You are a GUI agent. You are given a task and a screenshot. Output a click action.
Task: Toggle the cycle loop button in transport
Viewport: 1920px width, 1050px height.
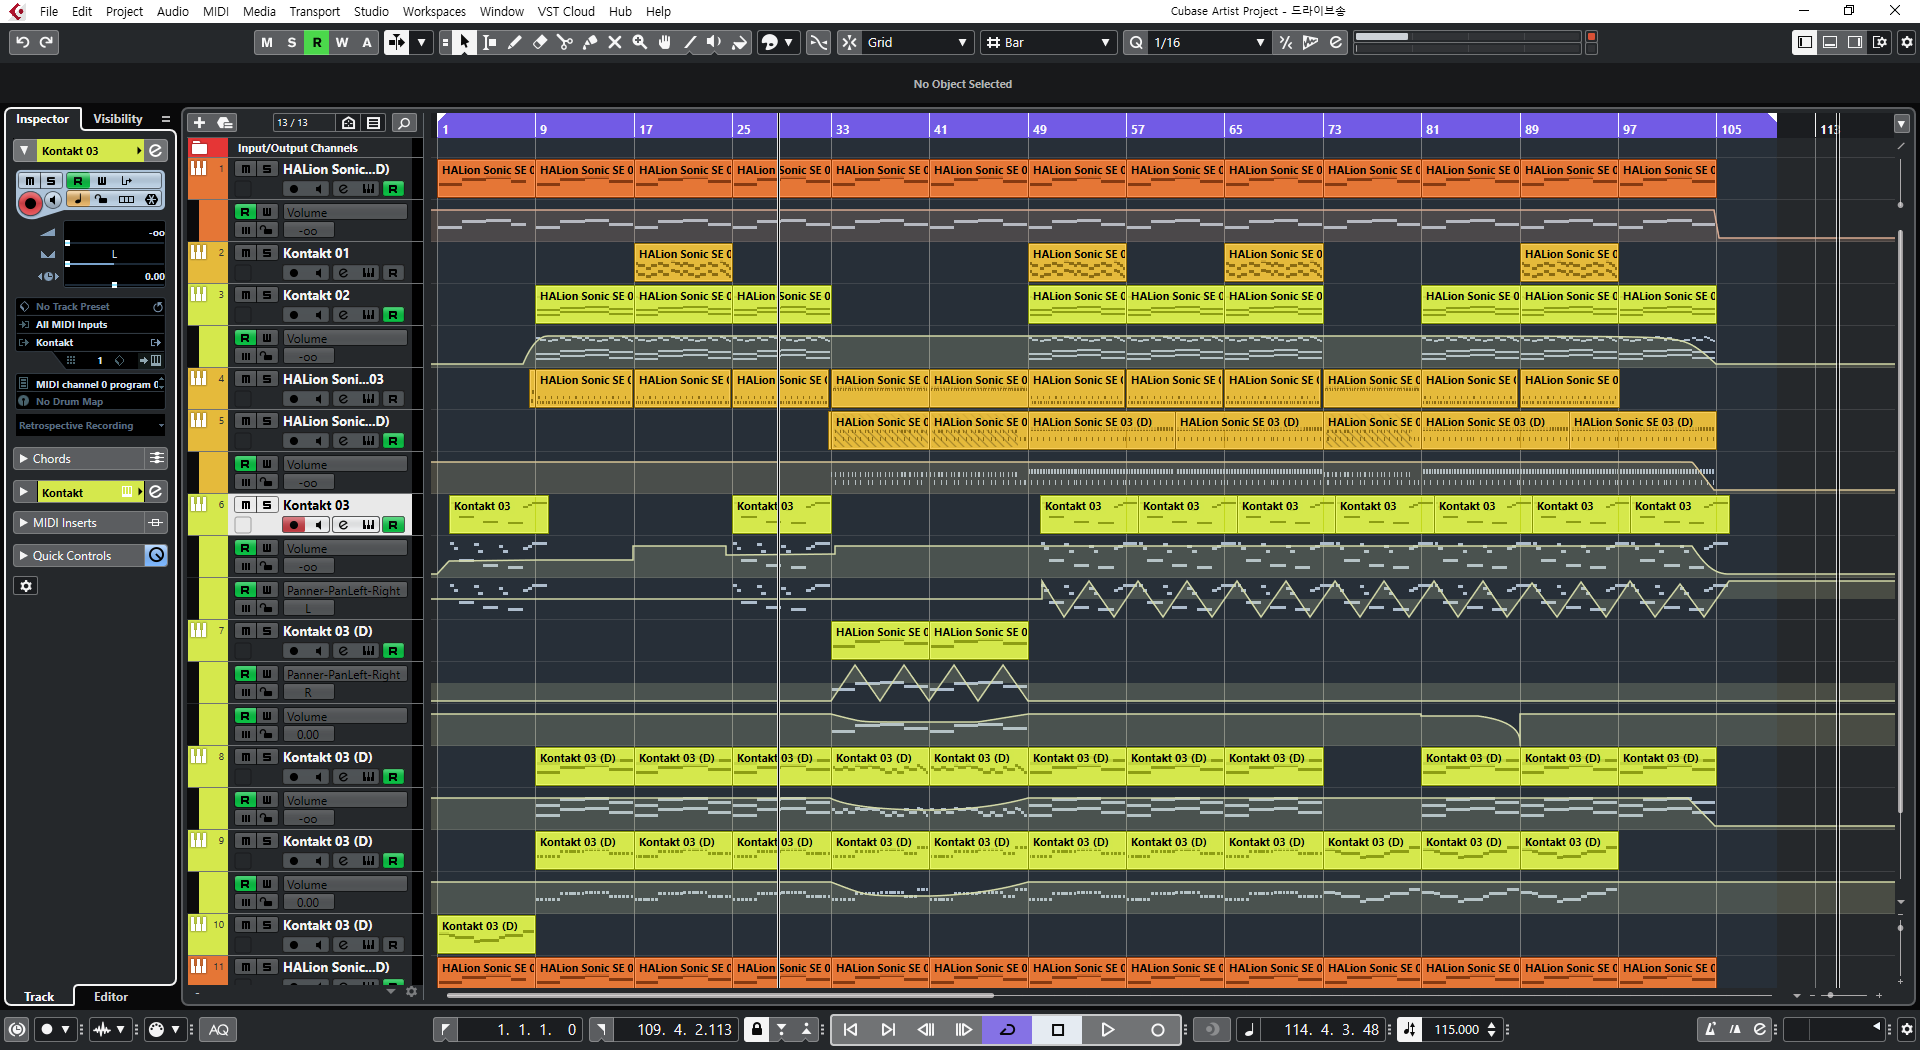click(x=1007, y=1029)
